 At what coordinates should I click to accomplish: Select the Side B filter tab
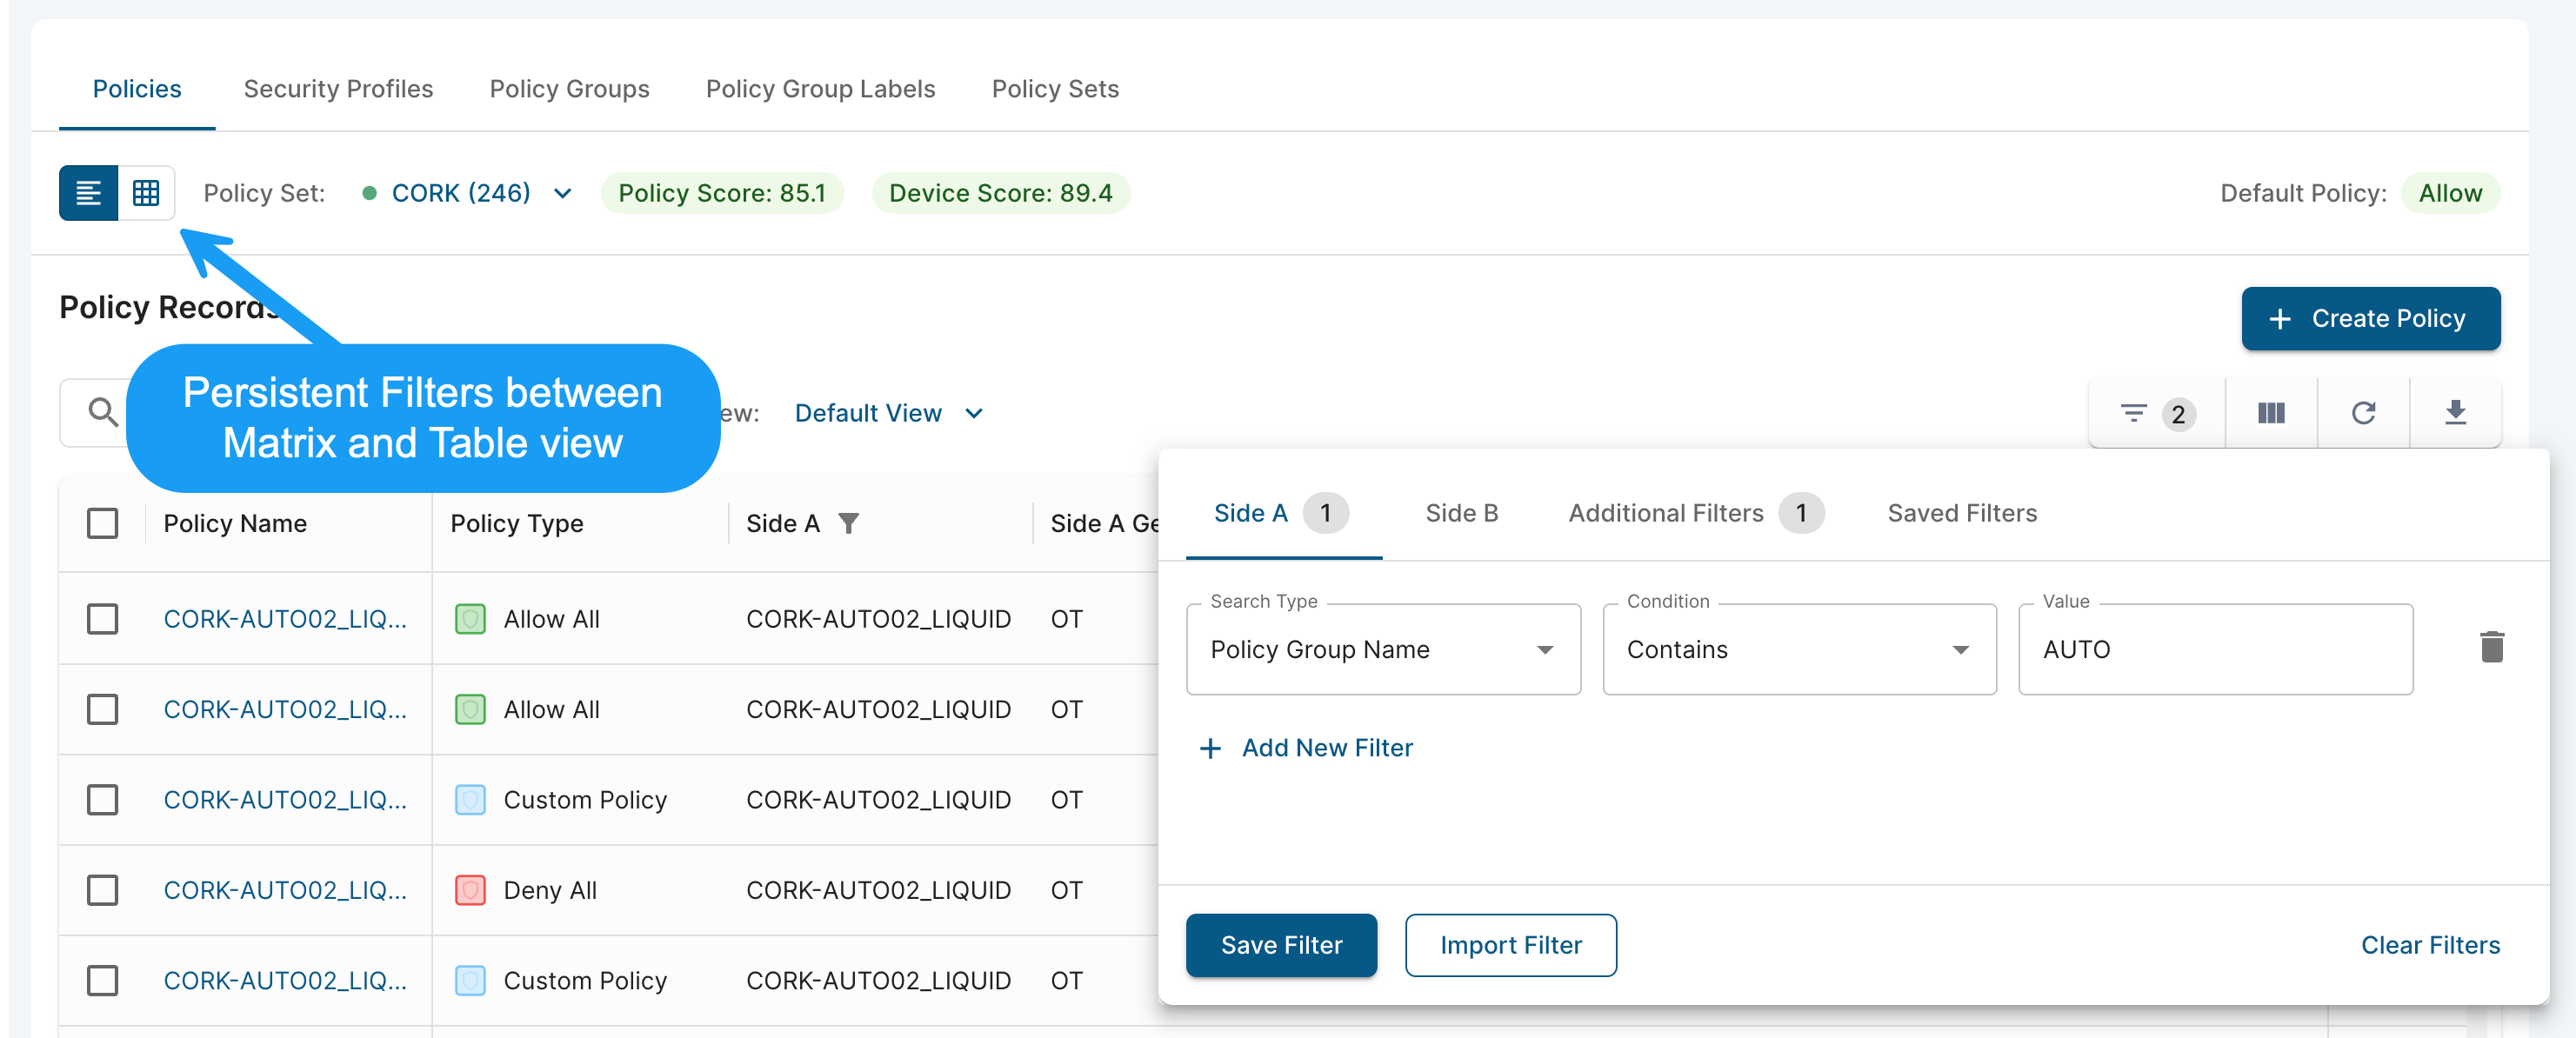1461,513
